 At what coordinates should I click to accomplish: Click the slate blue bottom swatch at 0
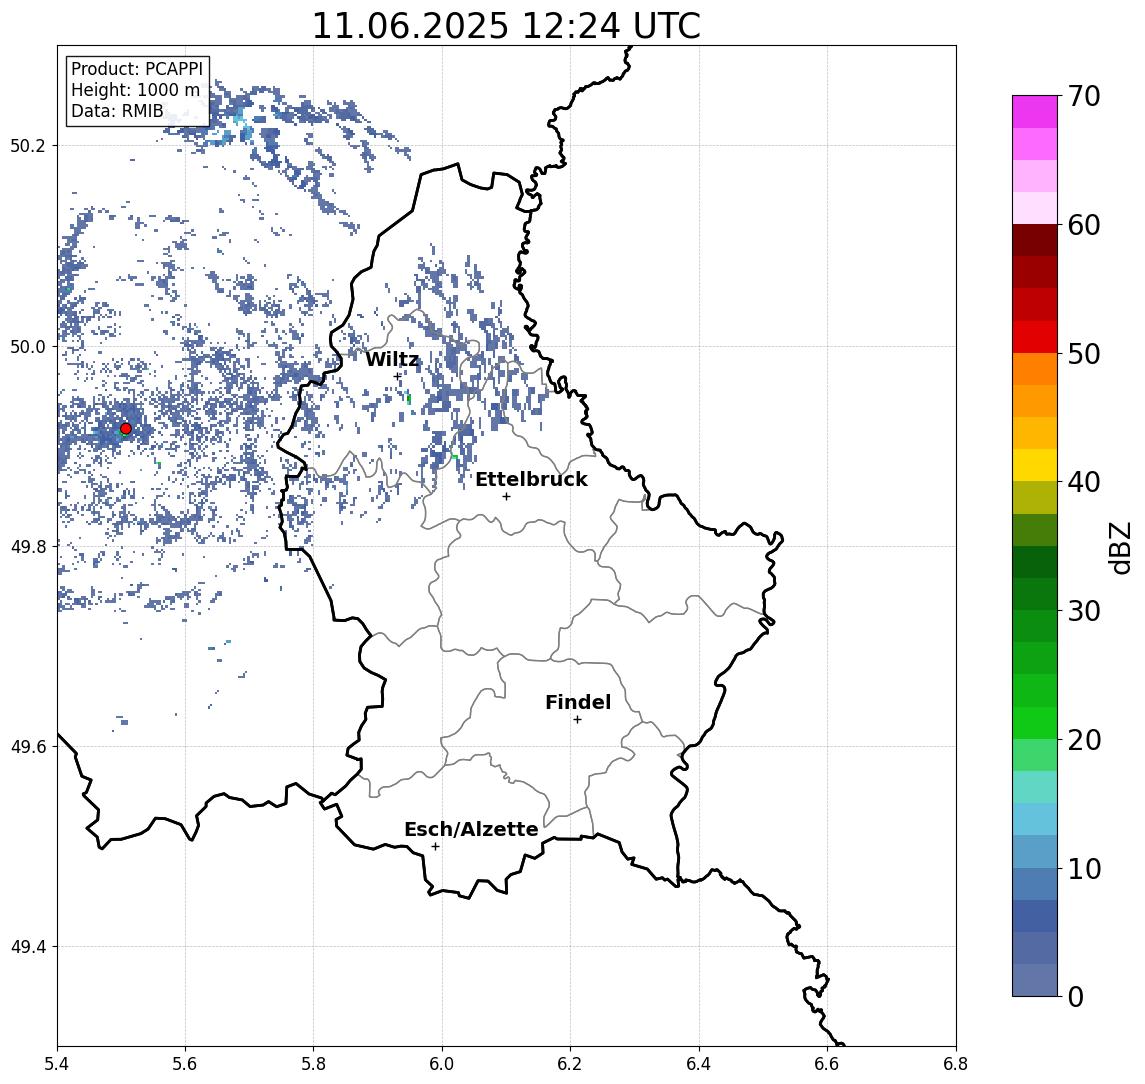[x=1035, y=980]
